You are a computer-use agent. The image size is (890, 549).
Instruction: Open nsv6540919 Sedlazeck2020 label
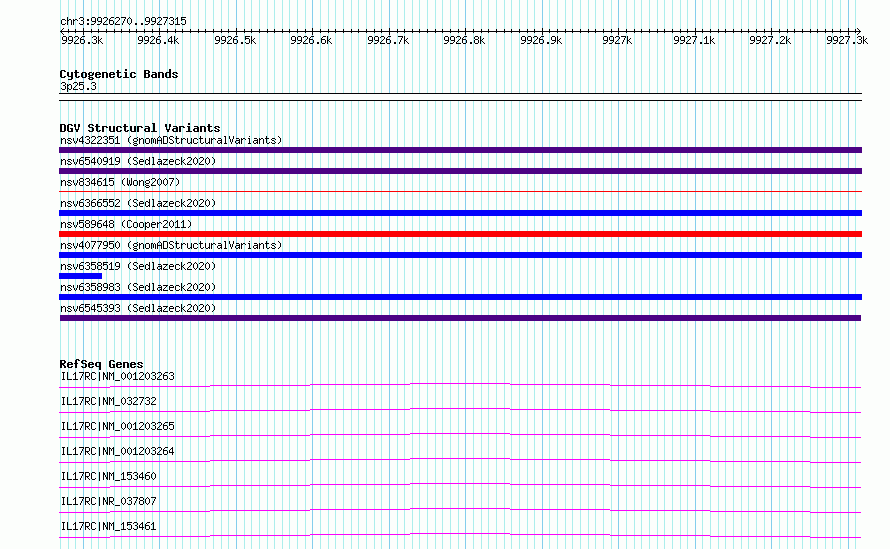138,161
